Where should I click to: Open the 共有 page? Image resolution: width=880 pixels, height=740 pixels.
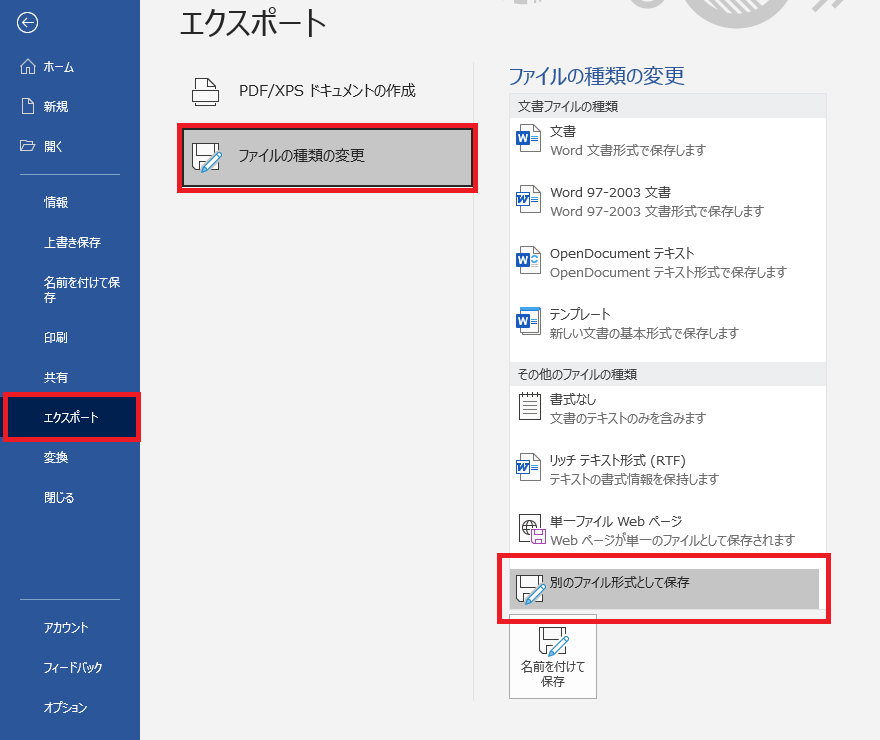pyautogui.click(x=70, y=378)
